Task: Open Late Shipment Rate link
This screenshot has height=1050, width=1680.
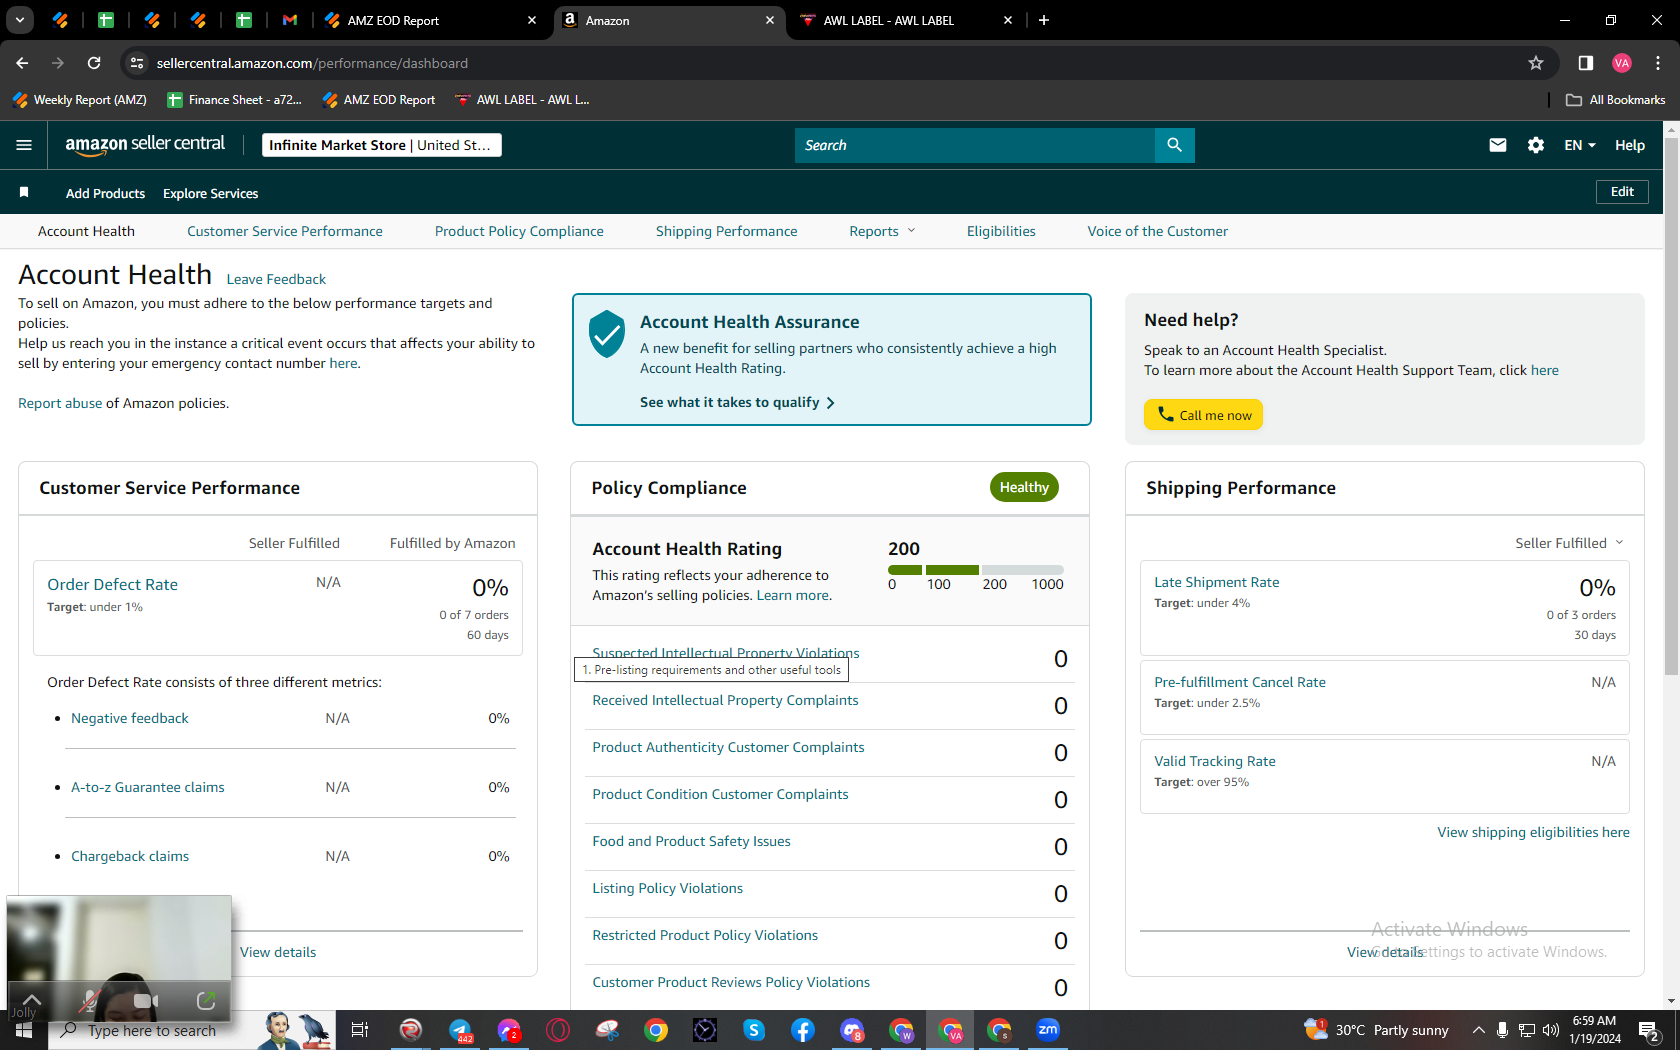Action: [x=1217, y=582]
